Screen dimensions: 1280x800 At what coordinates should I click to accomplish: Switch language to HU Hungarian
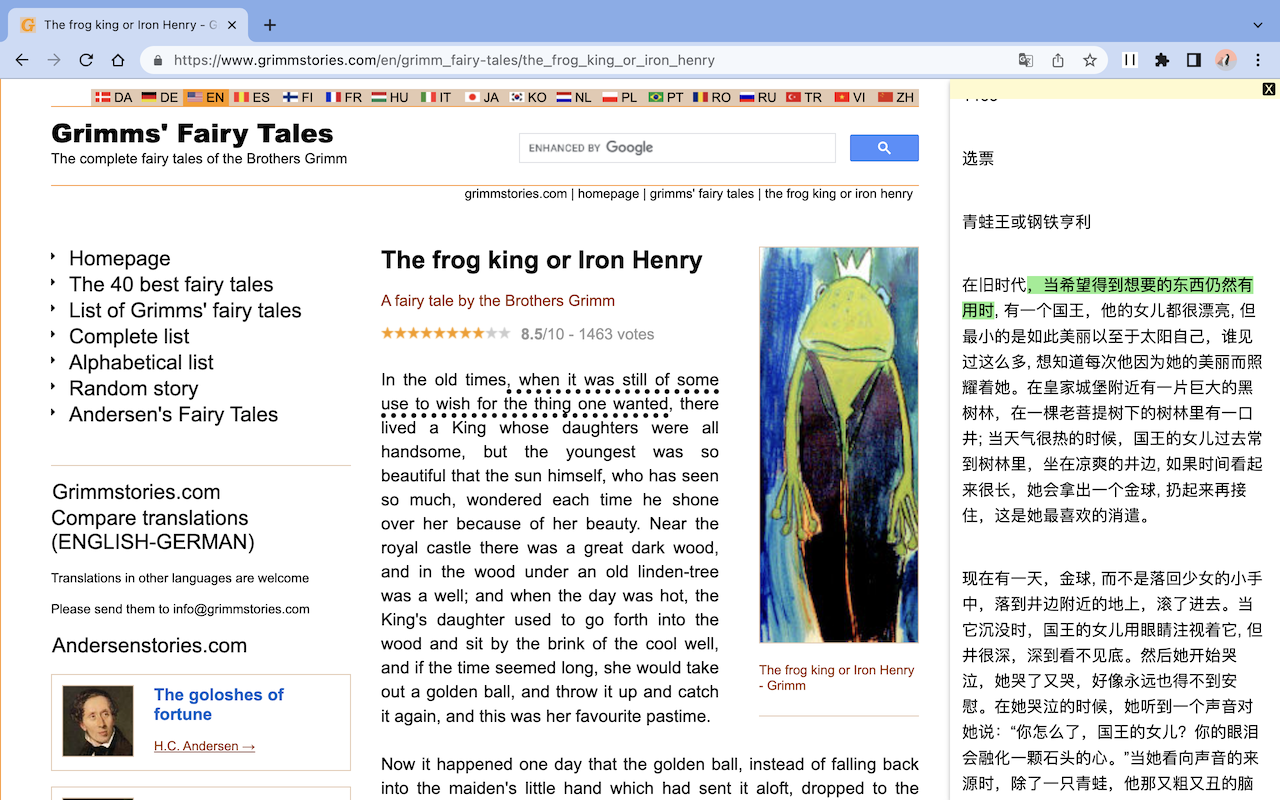(x=391, y=97)
